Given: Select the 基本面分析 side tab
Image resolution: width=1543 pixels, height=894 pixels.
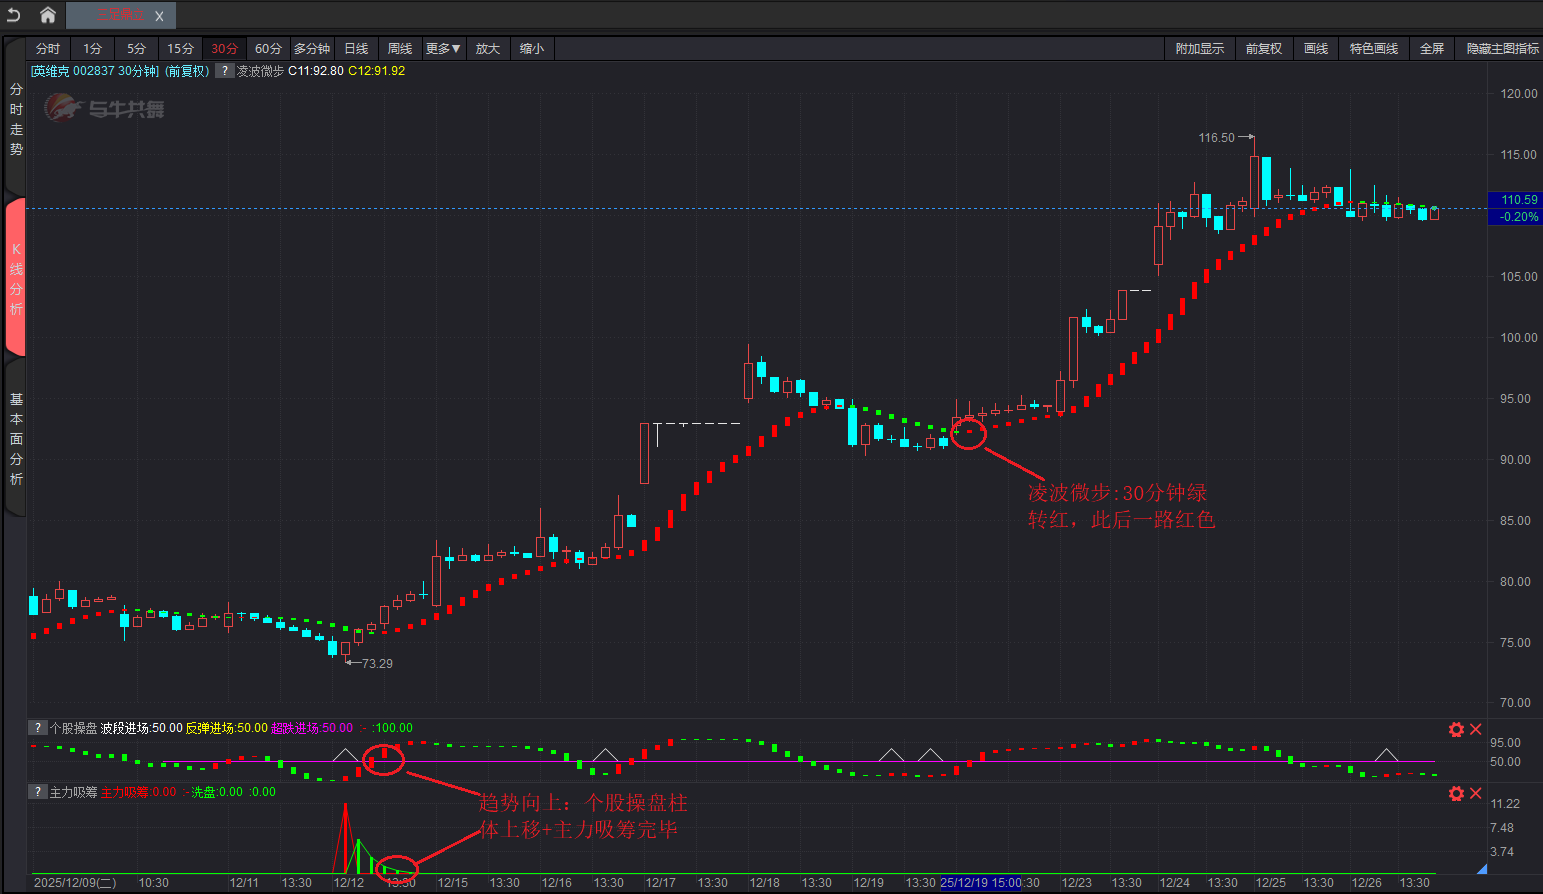Looking at the screenshot, I should tap(16, 439).
